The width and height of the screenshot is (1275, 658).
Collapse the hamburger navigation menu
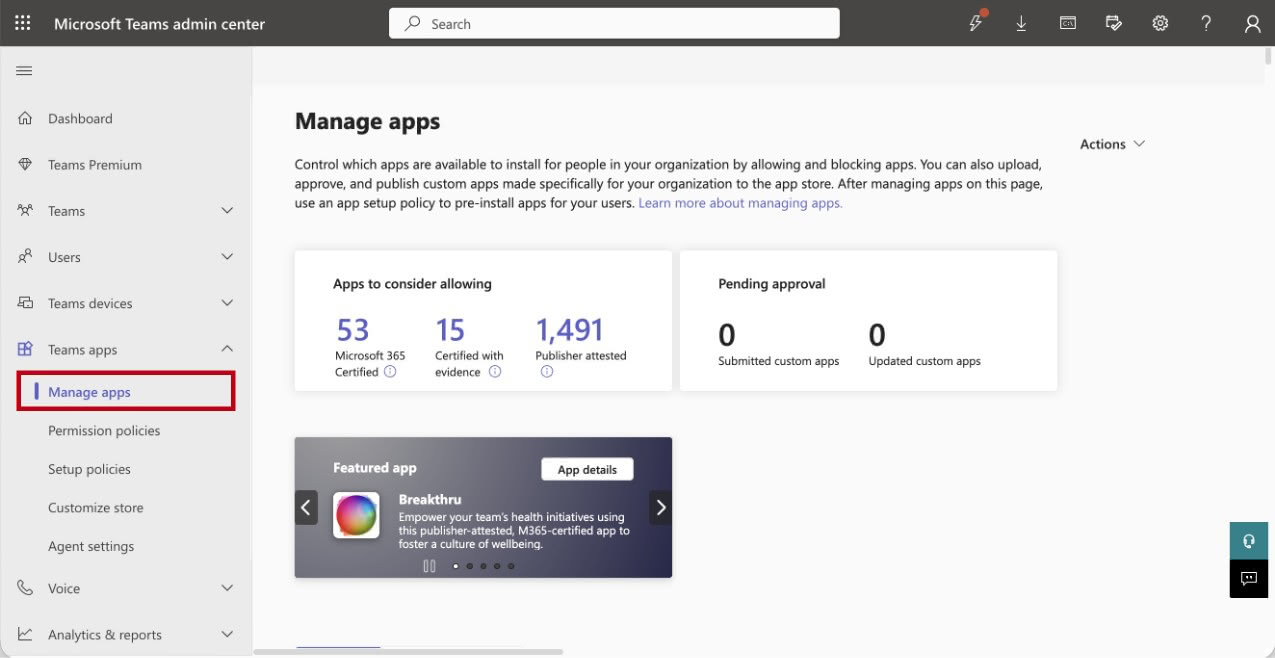(x=22, y=71)
